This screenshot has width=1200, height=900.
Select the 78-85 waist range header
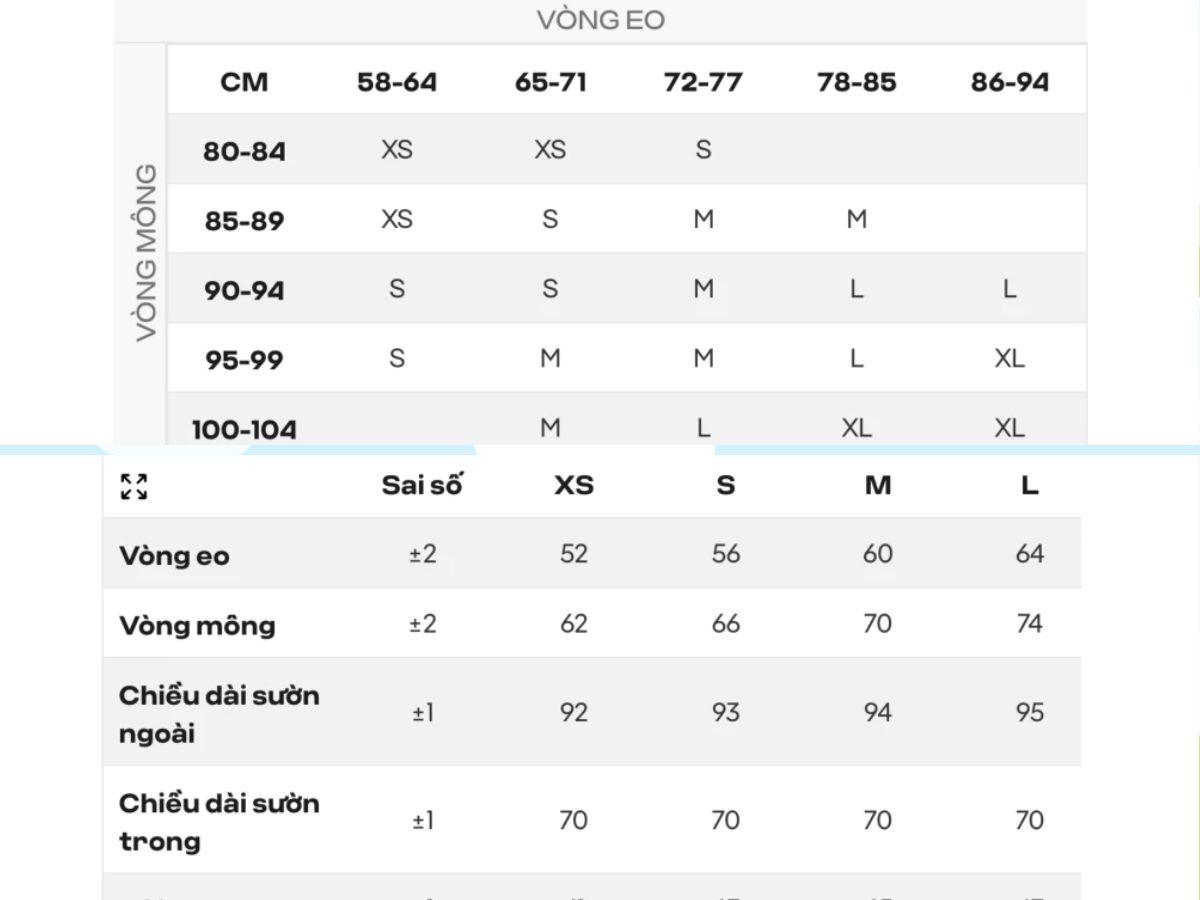pos(856,82)
